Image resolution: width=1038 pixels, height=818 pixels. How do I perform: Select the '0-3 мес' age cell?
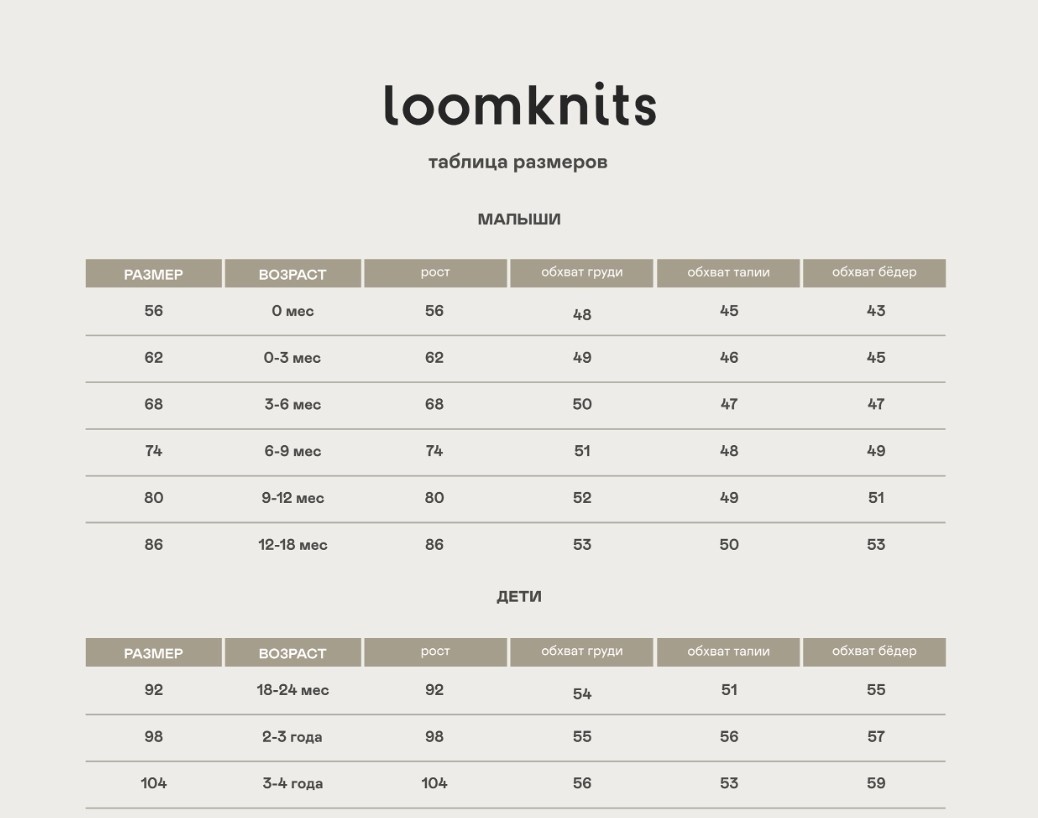pyautogui.click(x=292, y=358)
